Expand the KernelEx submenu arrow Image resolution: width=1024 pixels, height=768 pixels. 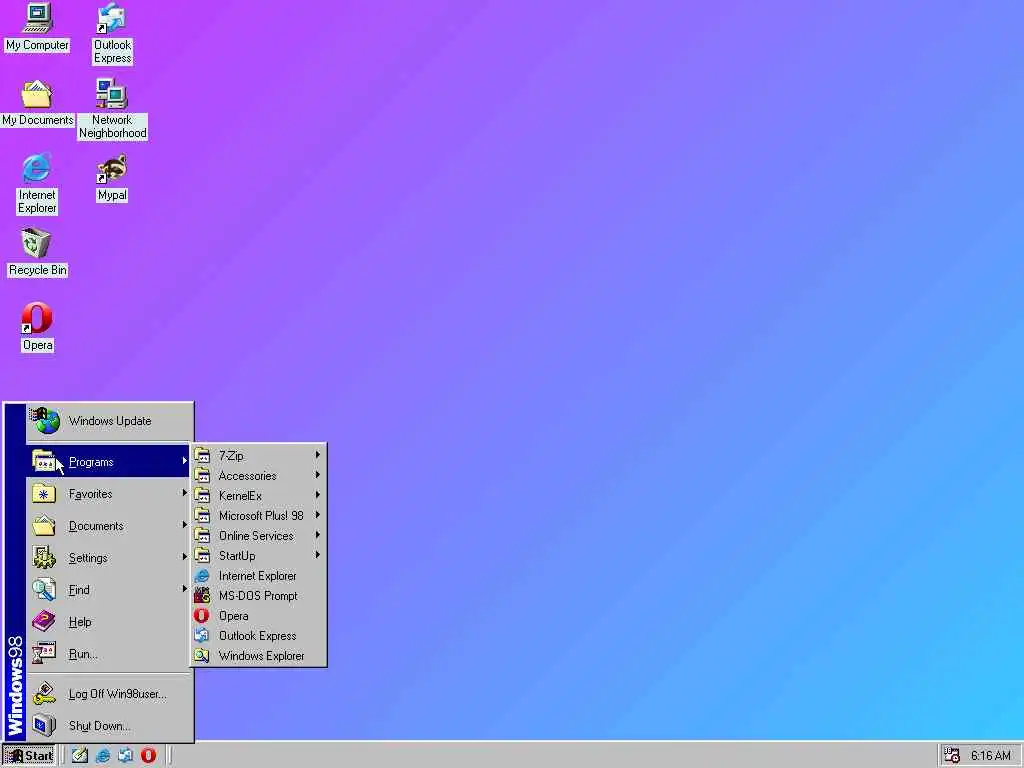317,495
